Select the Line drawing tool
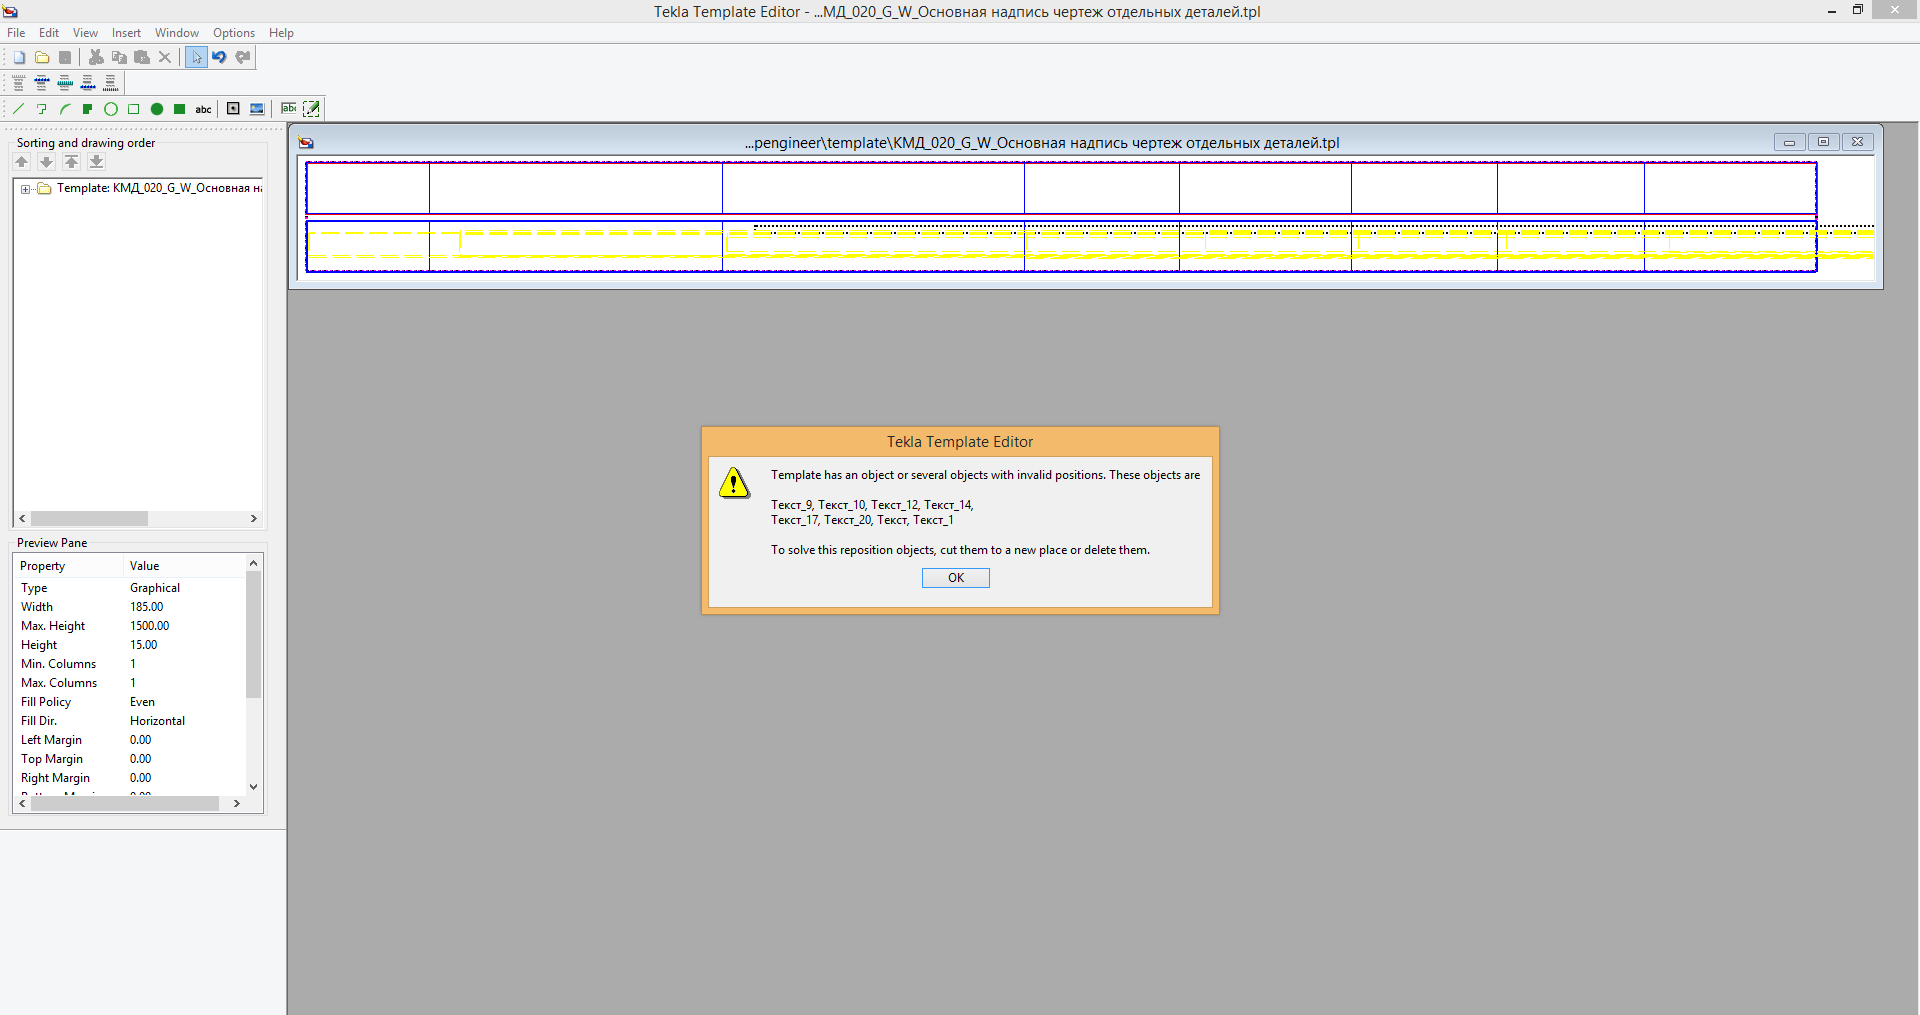Screen dimensions: 1920x1015 [19, 109]
